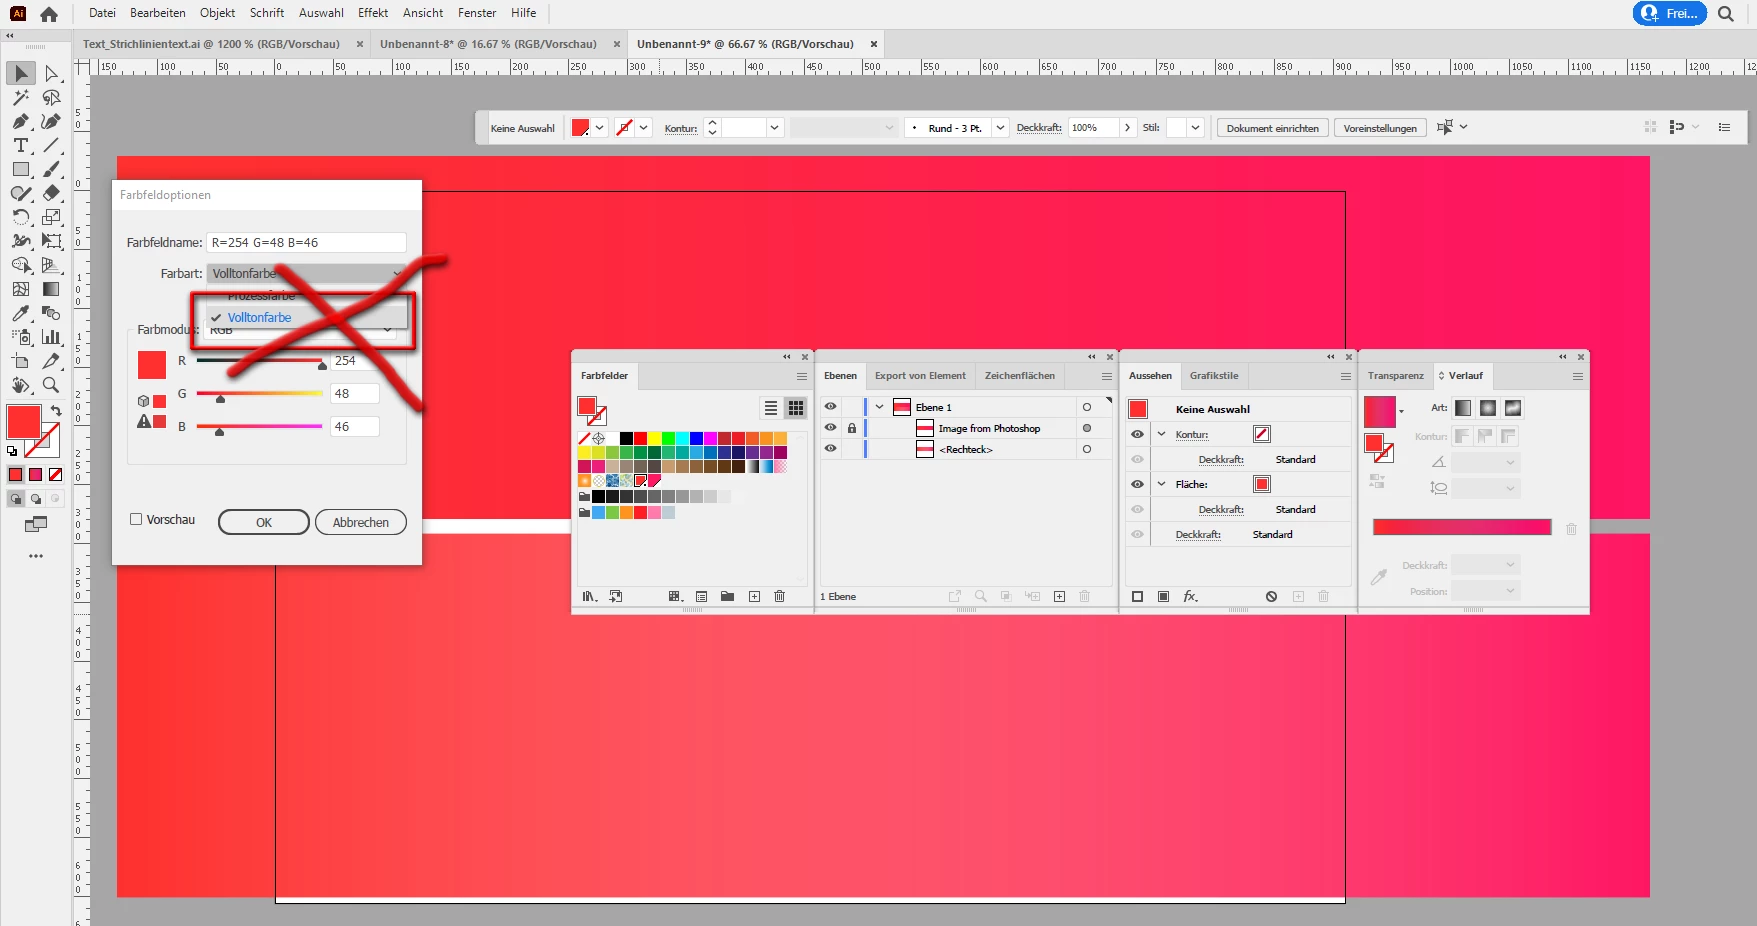Toggle Kontur visibility in Aussehen panel

(x=1137, y=435)
